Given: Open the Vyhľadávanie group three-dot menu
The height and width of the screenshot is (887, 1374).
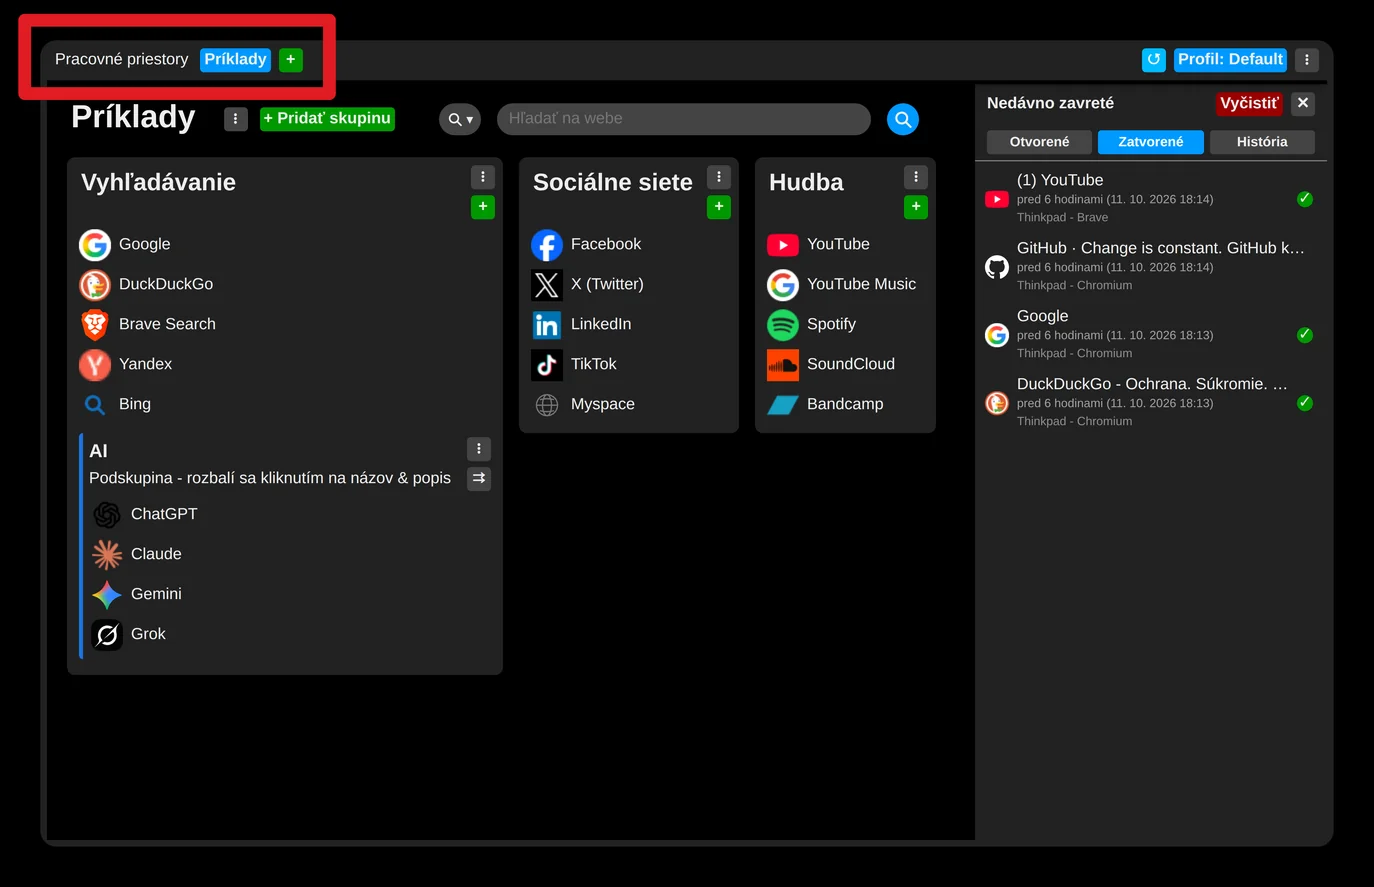Looking at the screenshot, I should click(483, 177).
